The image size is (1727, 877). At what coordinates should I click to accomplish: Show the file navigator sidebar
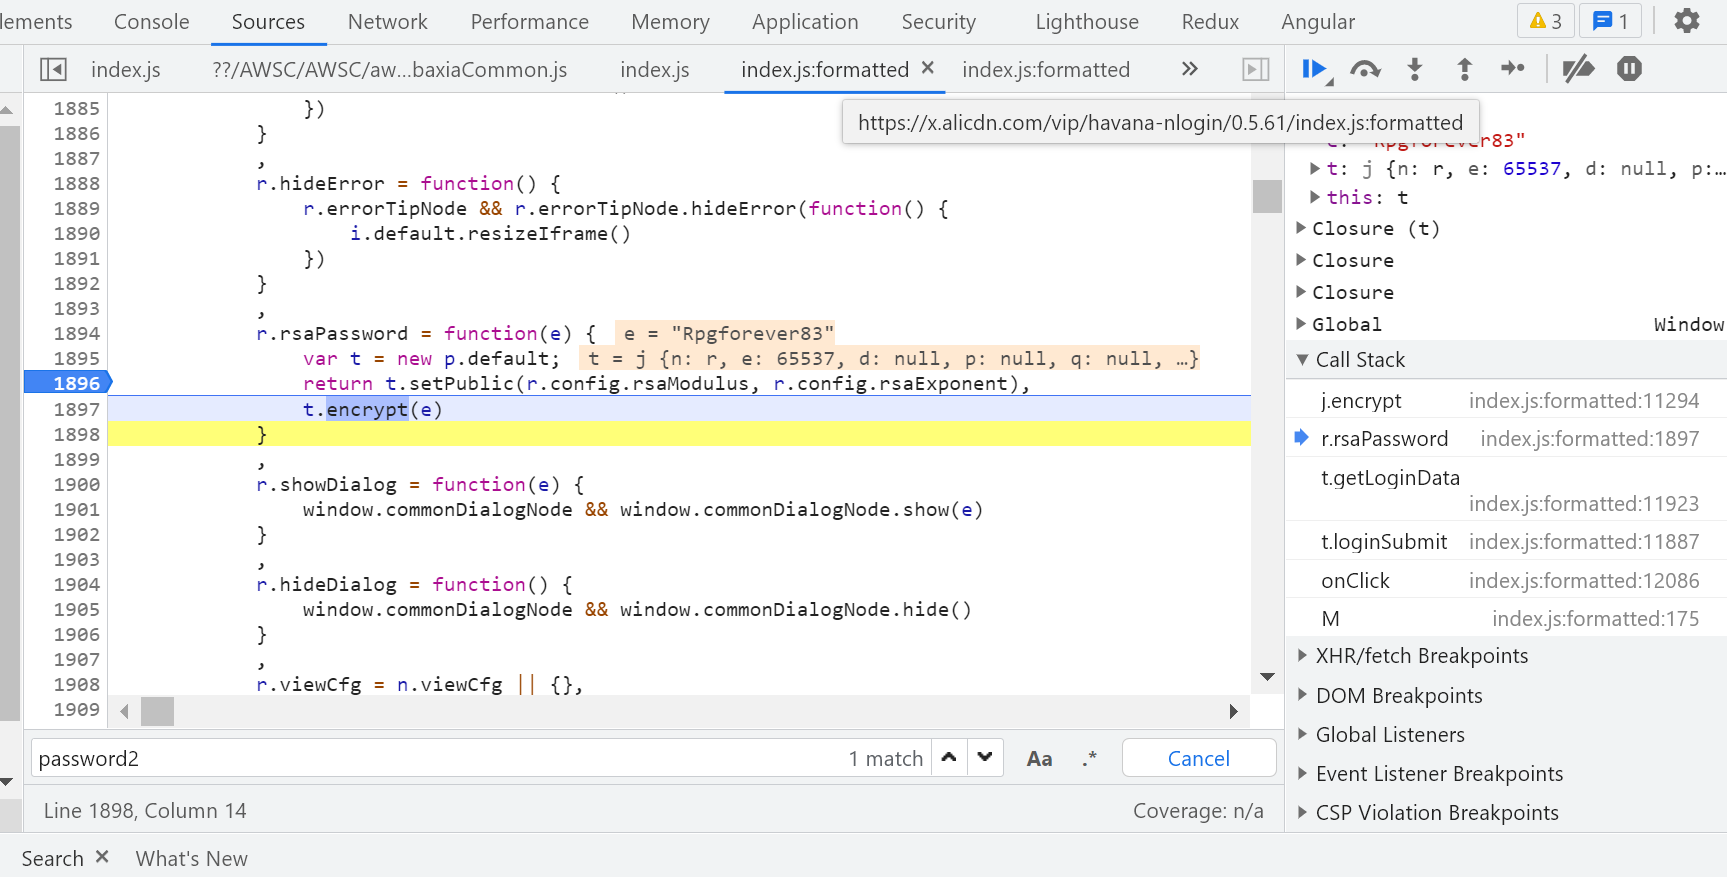point(53,69)
